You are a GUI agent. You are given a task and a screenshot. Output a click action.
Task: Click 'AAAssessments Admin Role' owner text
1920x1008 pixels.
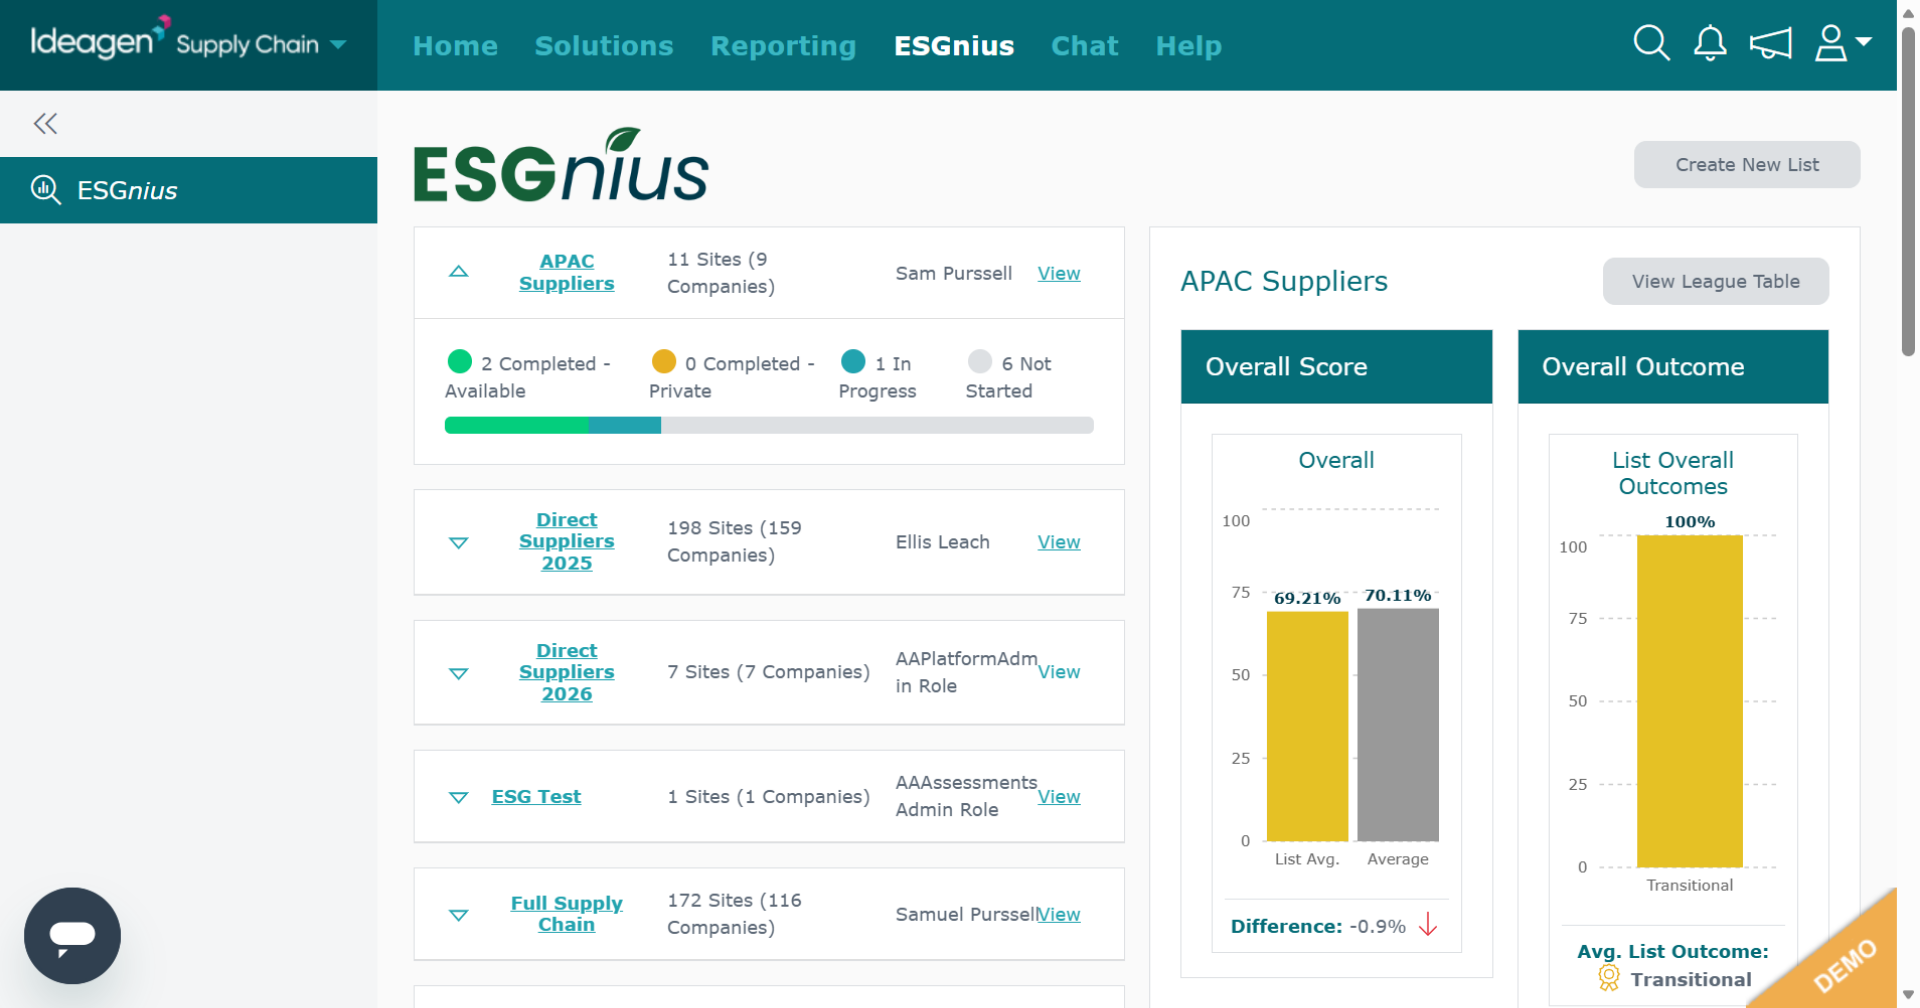966,796
